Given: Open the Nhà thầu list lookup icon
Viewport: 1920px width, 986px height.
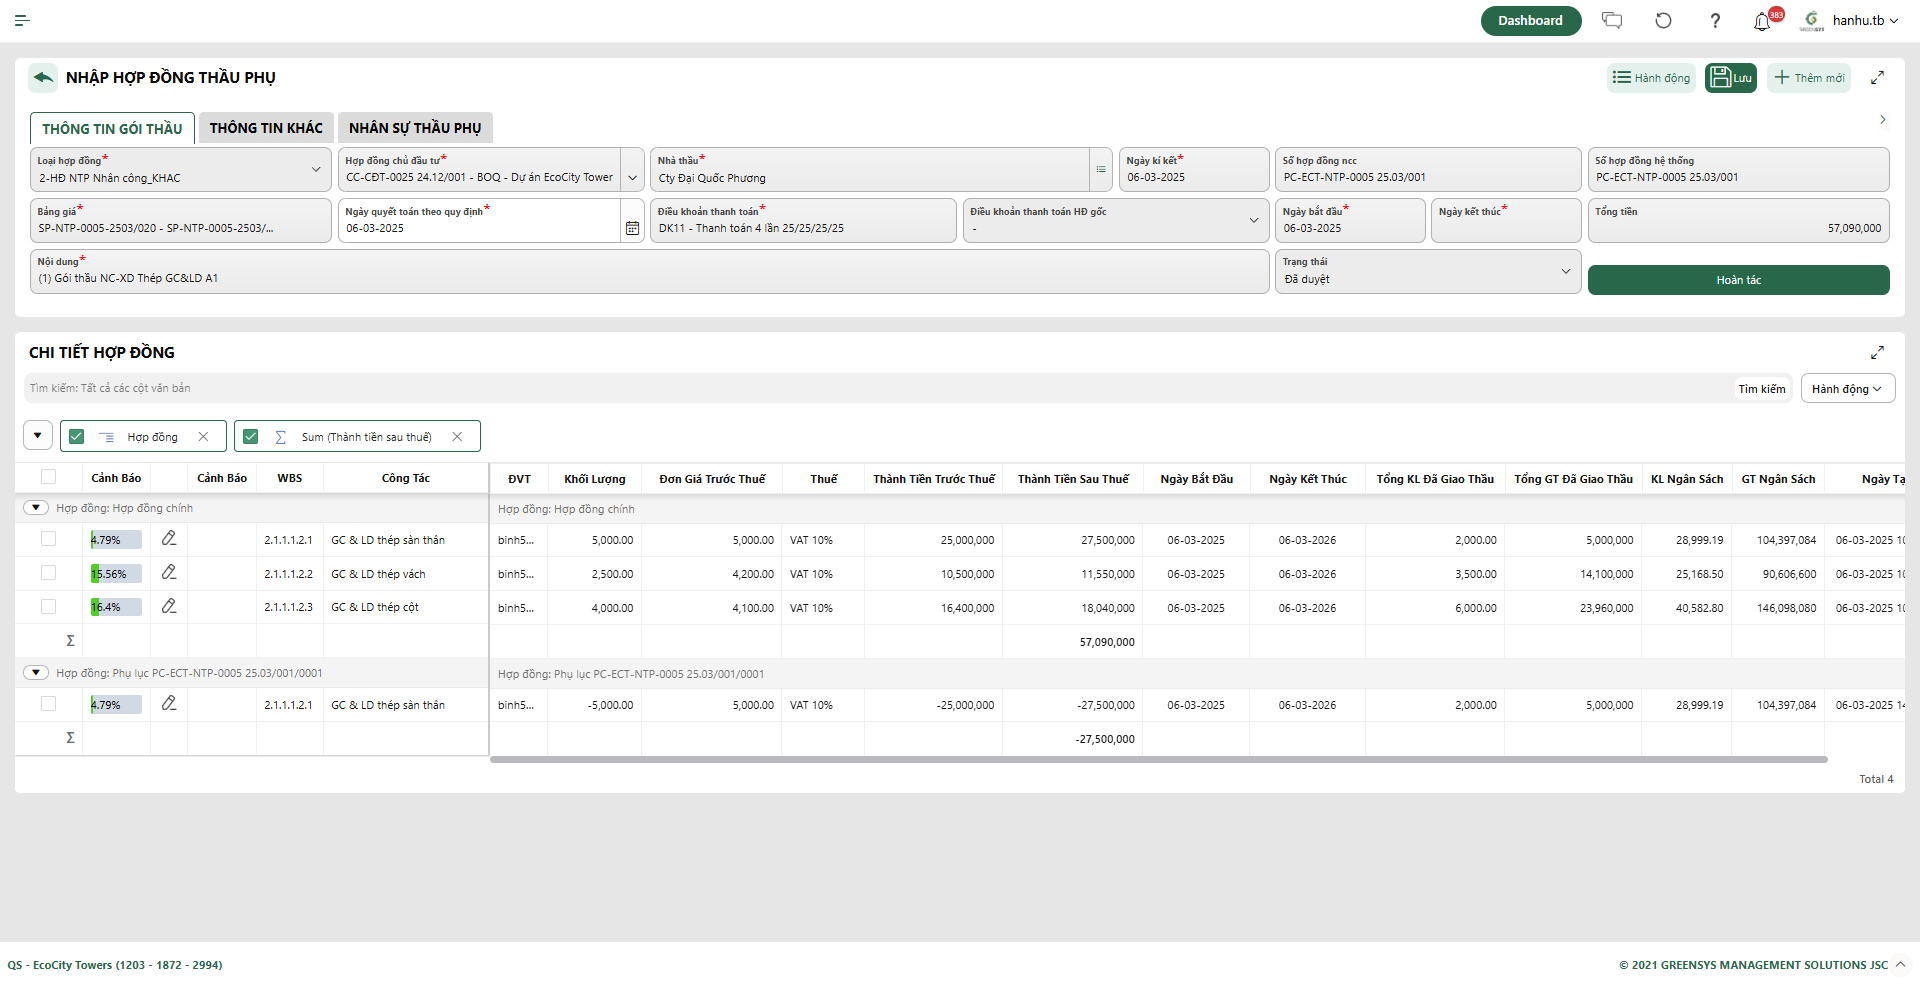Looking at the screenshot, I should click(1101, 169).
